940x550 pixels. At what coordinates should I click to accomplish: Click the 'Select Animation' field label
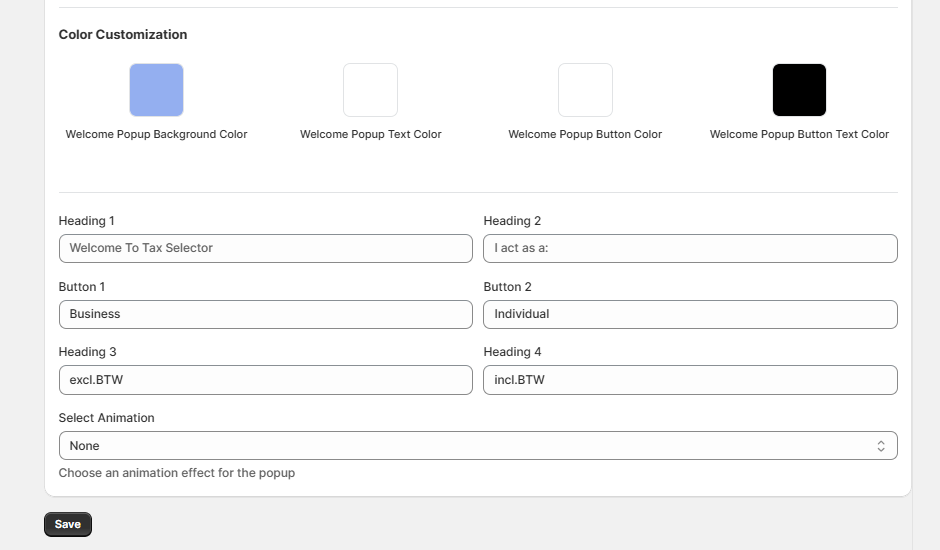[x=106, y=418]
